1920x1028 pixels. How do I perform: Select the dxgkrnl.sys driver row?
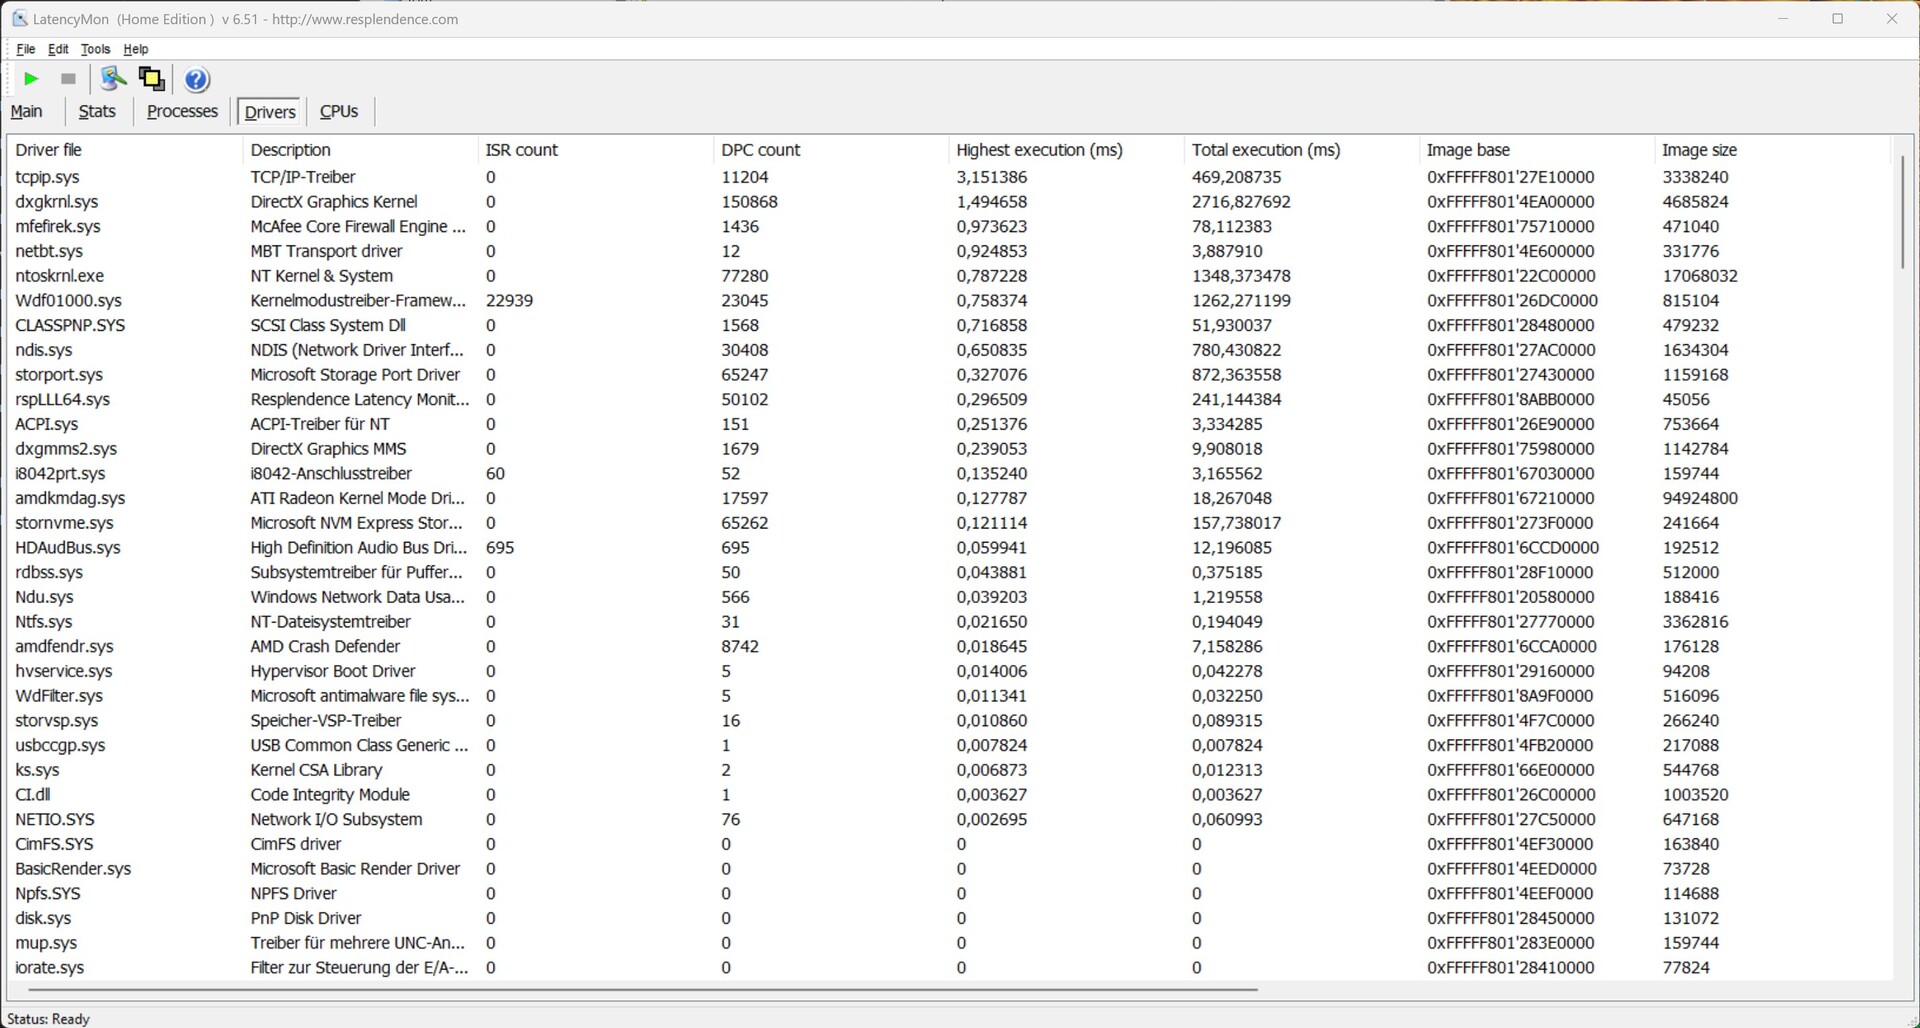tap(57, 202)
